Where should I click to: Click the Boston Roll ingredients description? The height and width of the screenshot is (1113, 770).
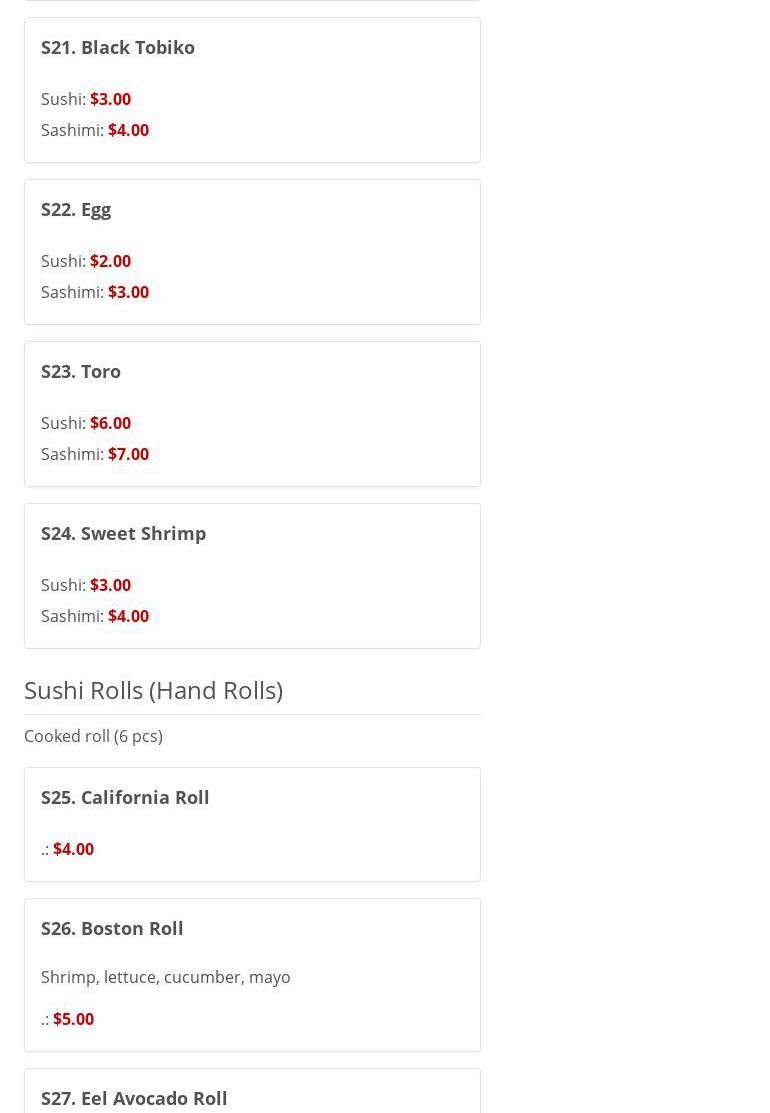[x=166, y=977]
